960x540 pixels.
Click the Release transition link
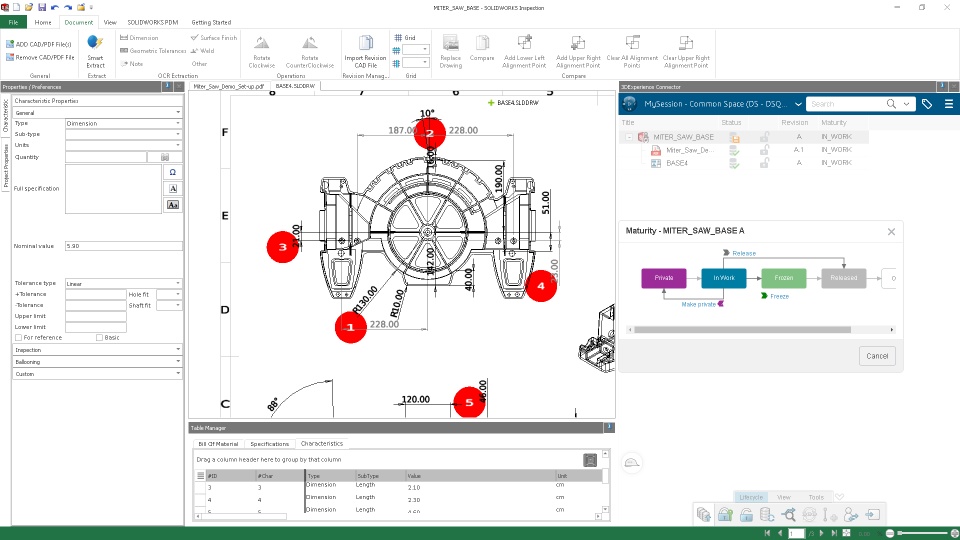coord(744,253)
